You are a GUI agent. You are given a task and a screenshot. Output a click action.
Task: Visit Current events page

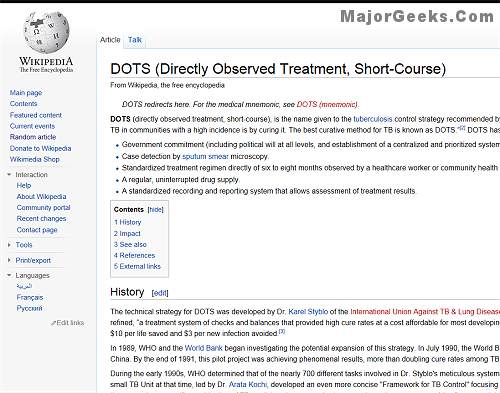point(32,126)
